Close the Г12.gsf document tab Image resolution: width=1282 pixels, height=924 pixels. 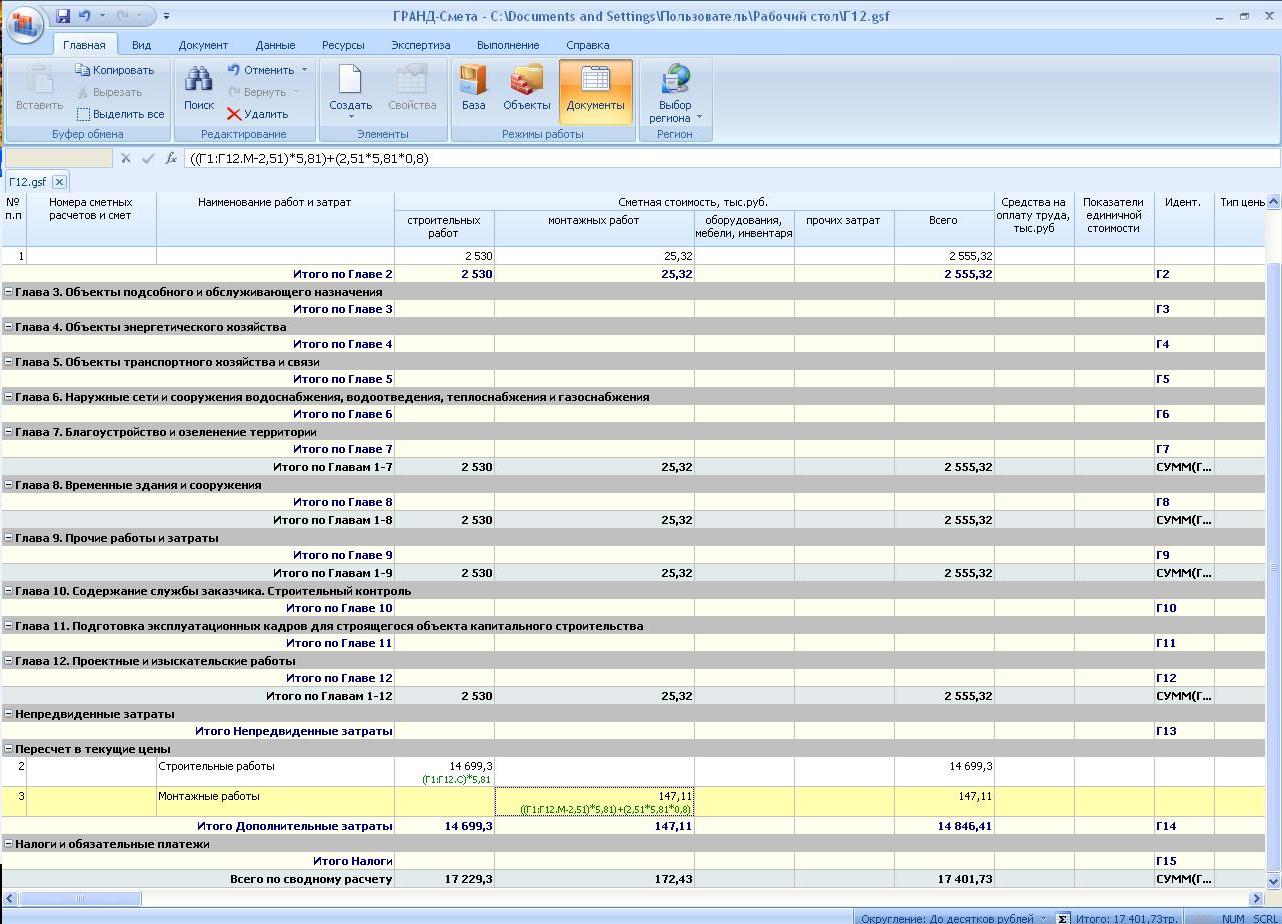click(59, 182)
